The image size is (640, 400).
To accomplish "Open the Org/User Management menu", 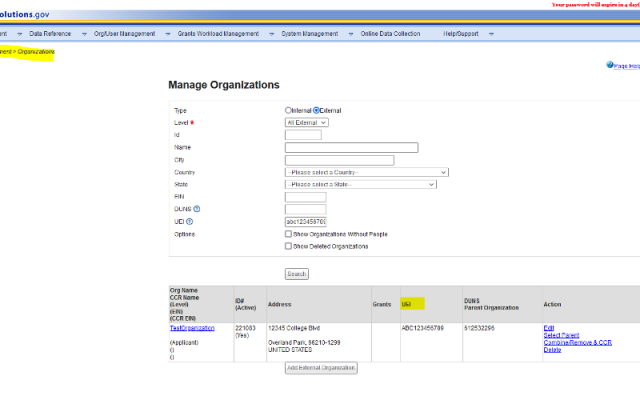I will 124,34.
